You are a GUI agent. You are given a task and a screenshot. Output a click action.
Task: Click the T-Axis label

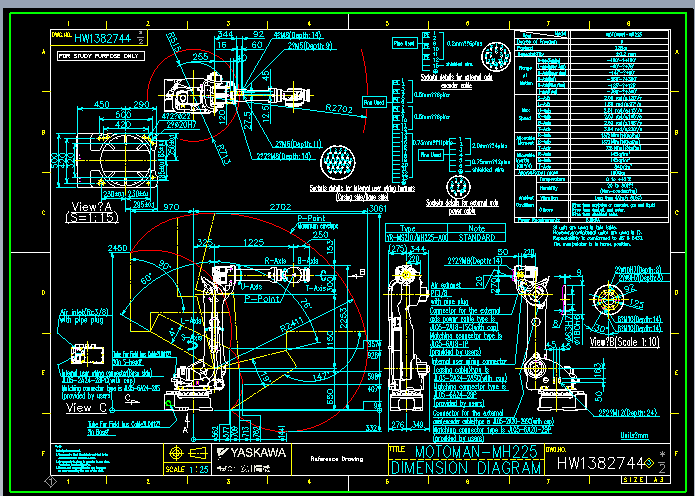316,288
